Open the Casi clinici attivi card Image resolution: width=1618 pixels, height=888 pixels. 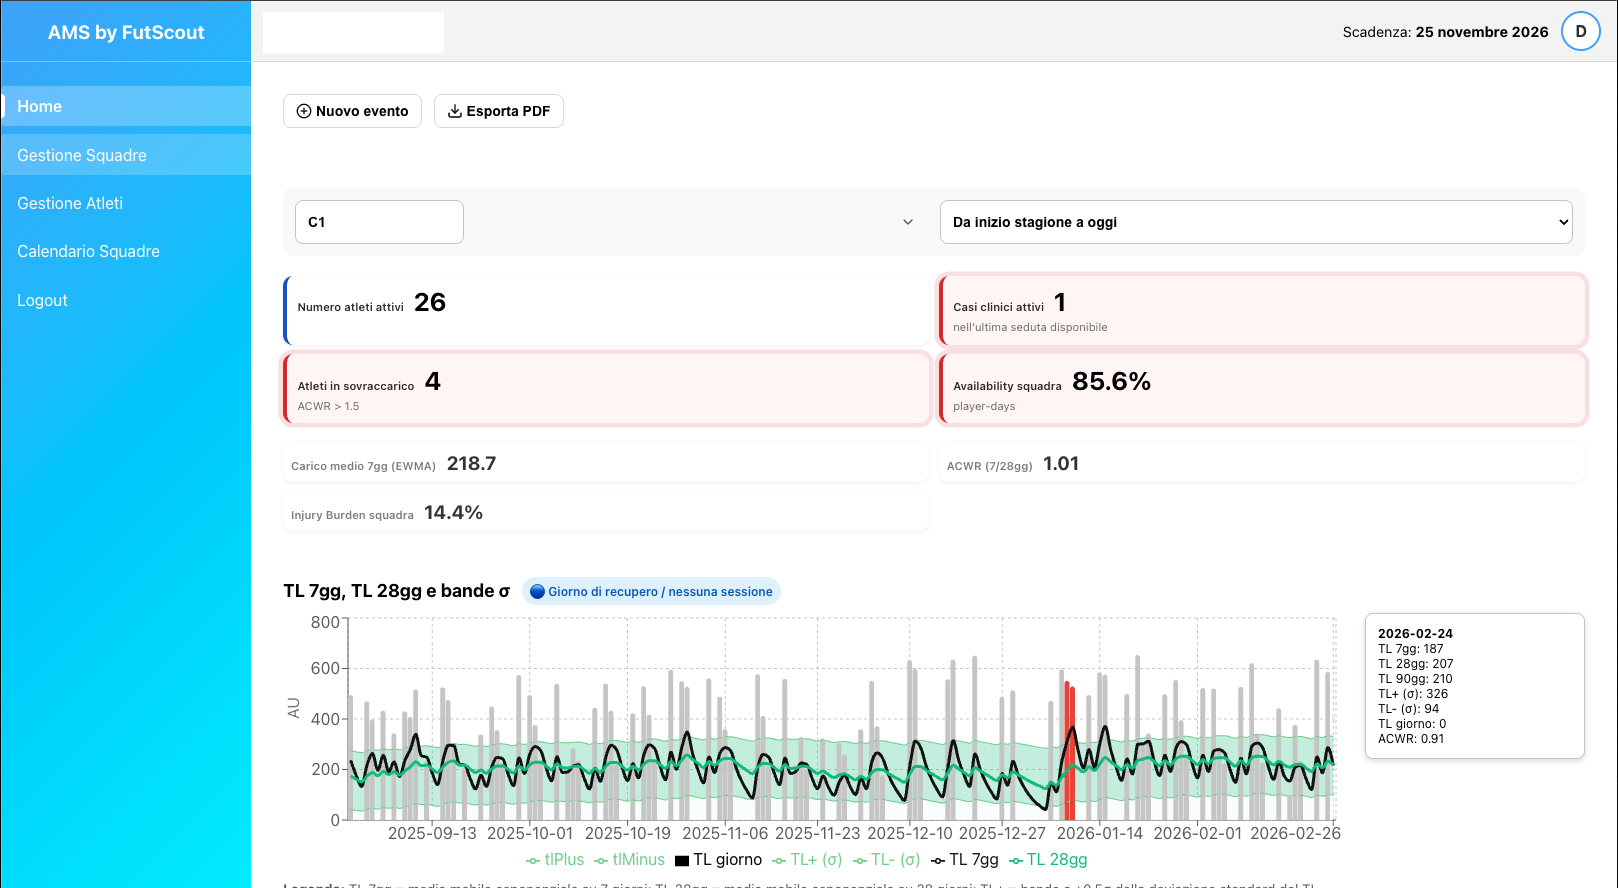coord(1262,311)
